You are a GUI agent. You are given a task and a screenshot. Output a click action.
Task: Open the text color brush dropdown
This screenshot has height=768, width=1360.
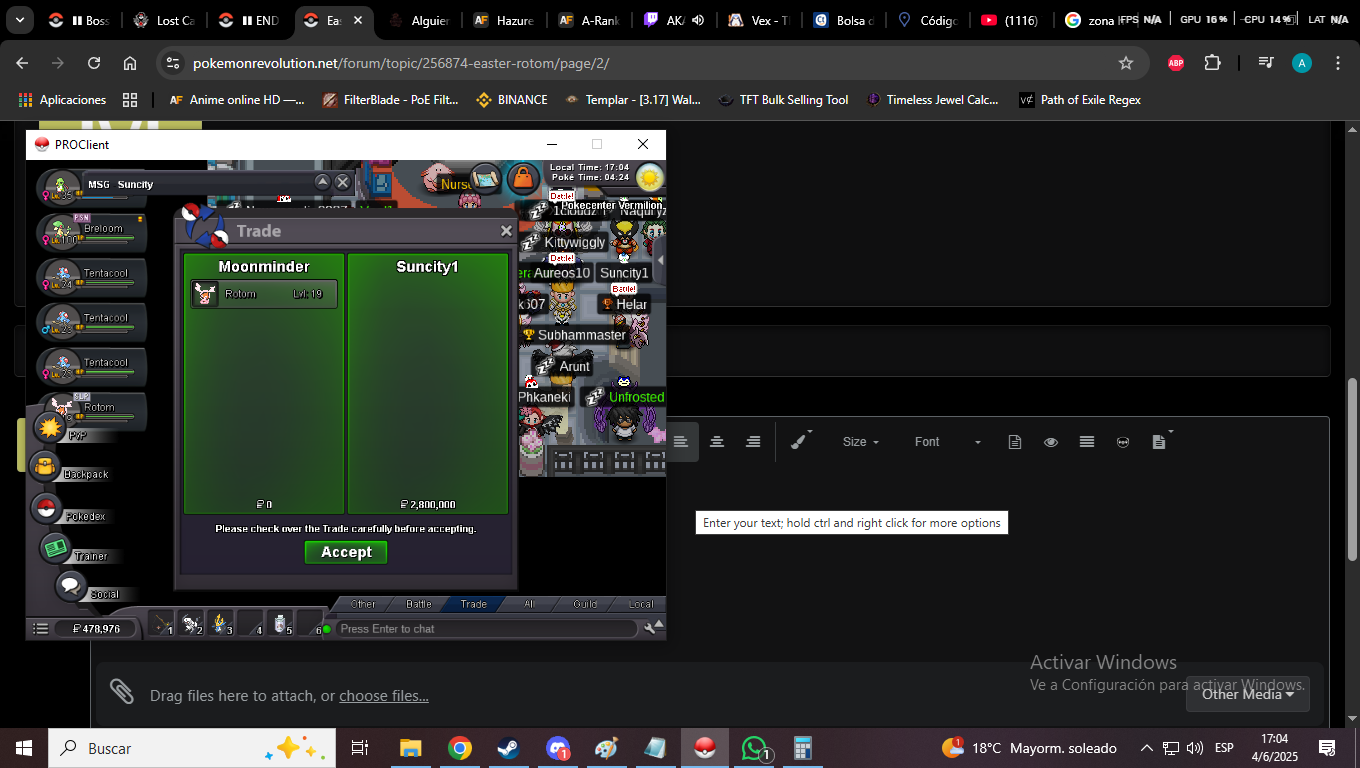pyautogui.click(x=801, y=441)
